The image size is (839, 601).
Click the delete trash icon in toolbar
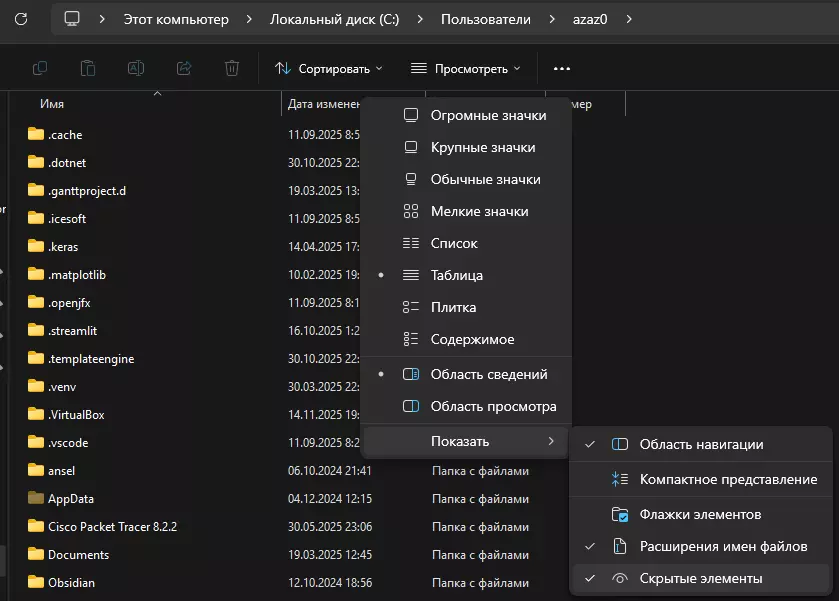(x=232, y=68)
